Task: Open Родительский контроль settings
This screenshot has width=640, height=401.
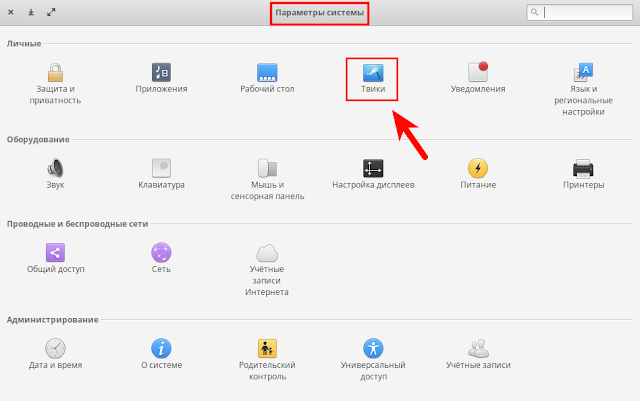Action: click(x=267, y=360)
